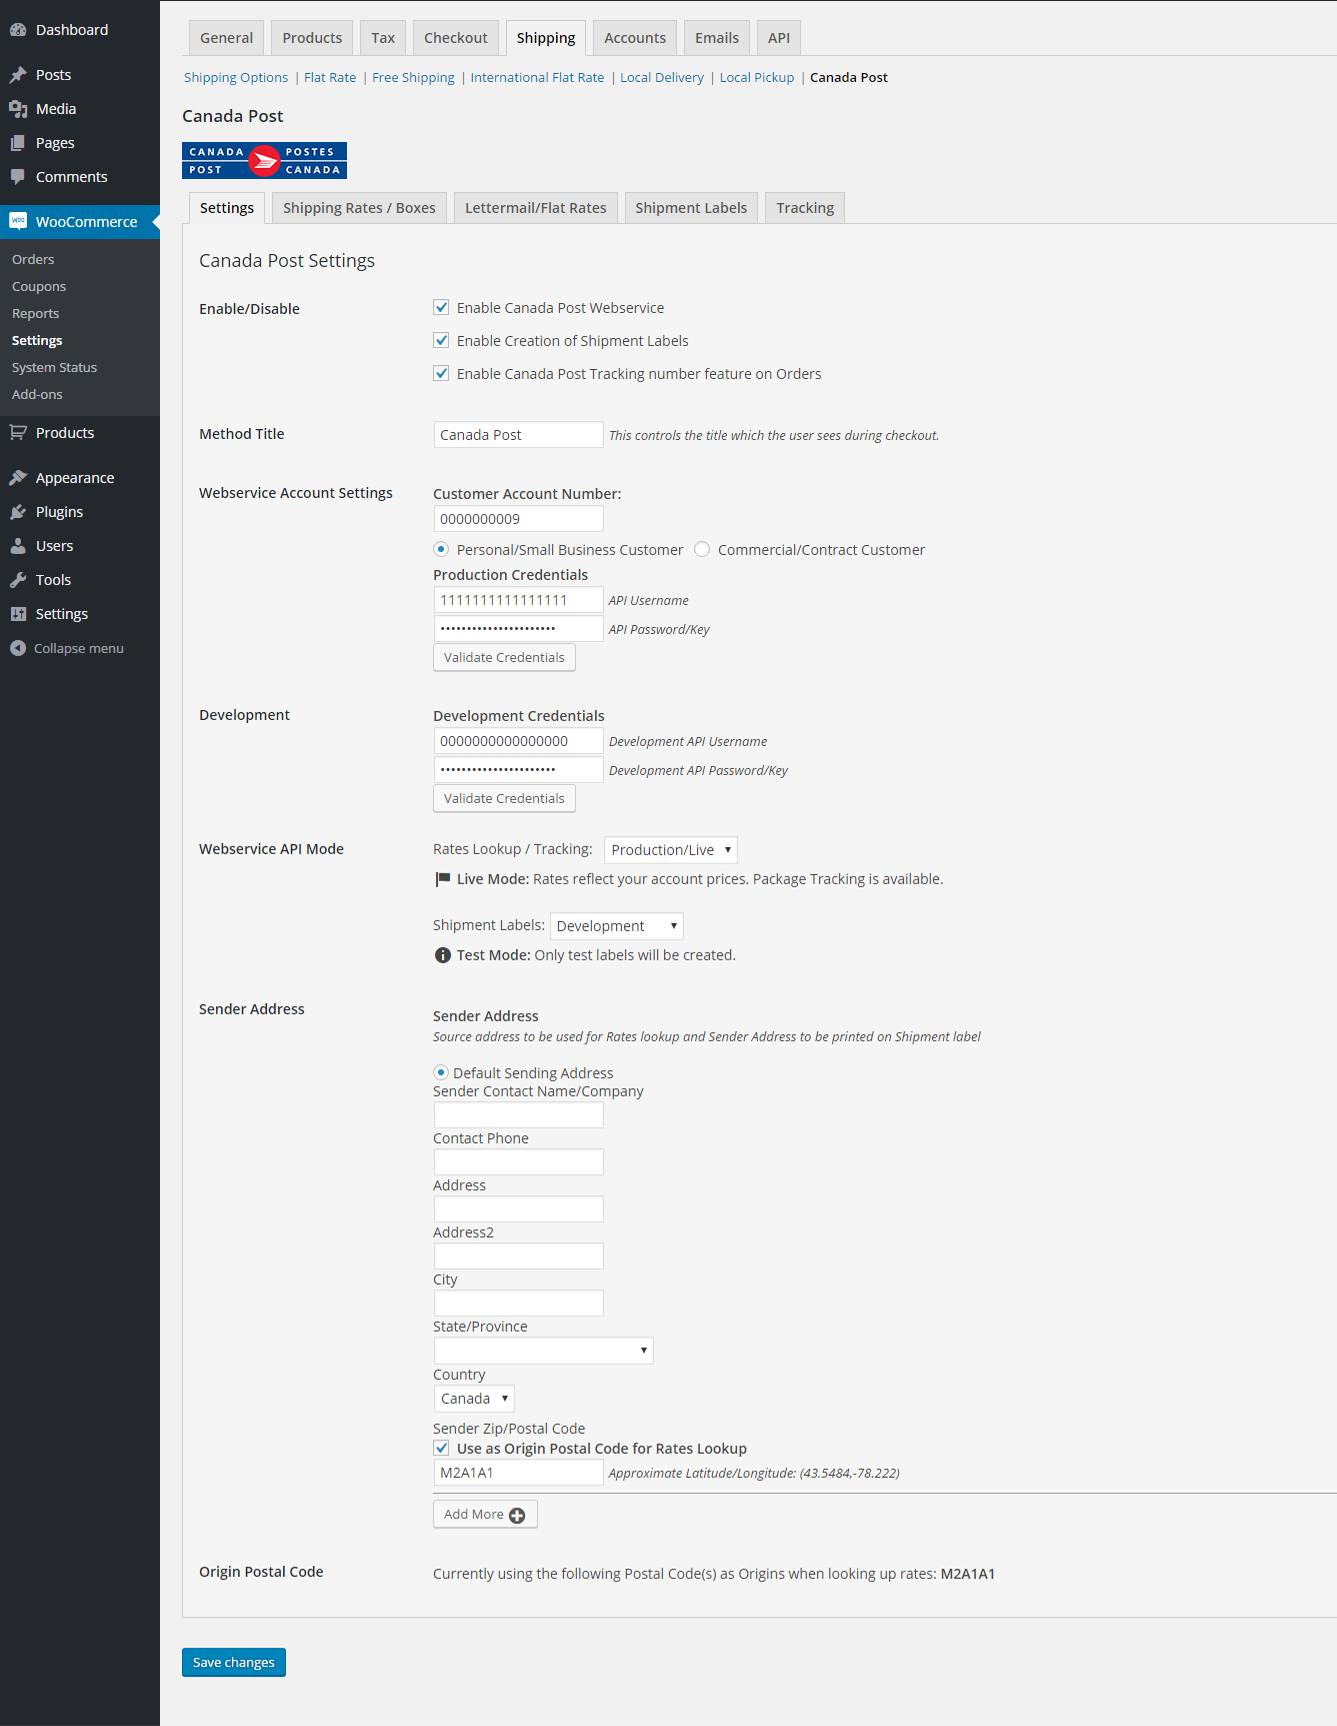1337x1726 pixels.
Task: Click the Collapse menu arrow icon
Action: pyautogui.click(x=18, y=649)
